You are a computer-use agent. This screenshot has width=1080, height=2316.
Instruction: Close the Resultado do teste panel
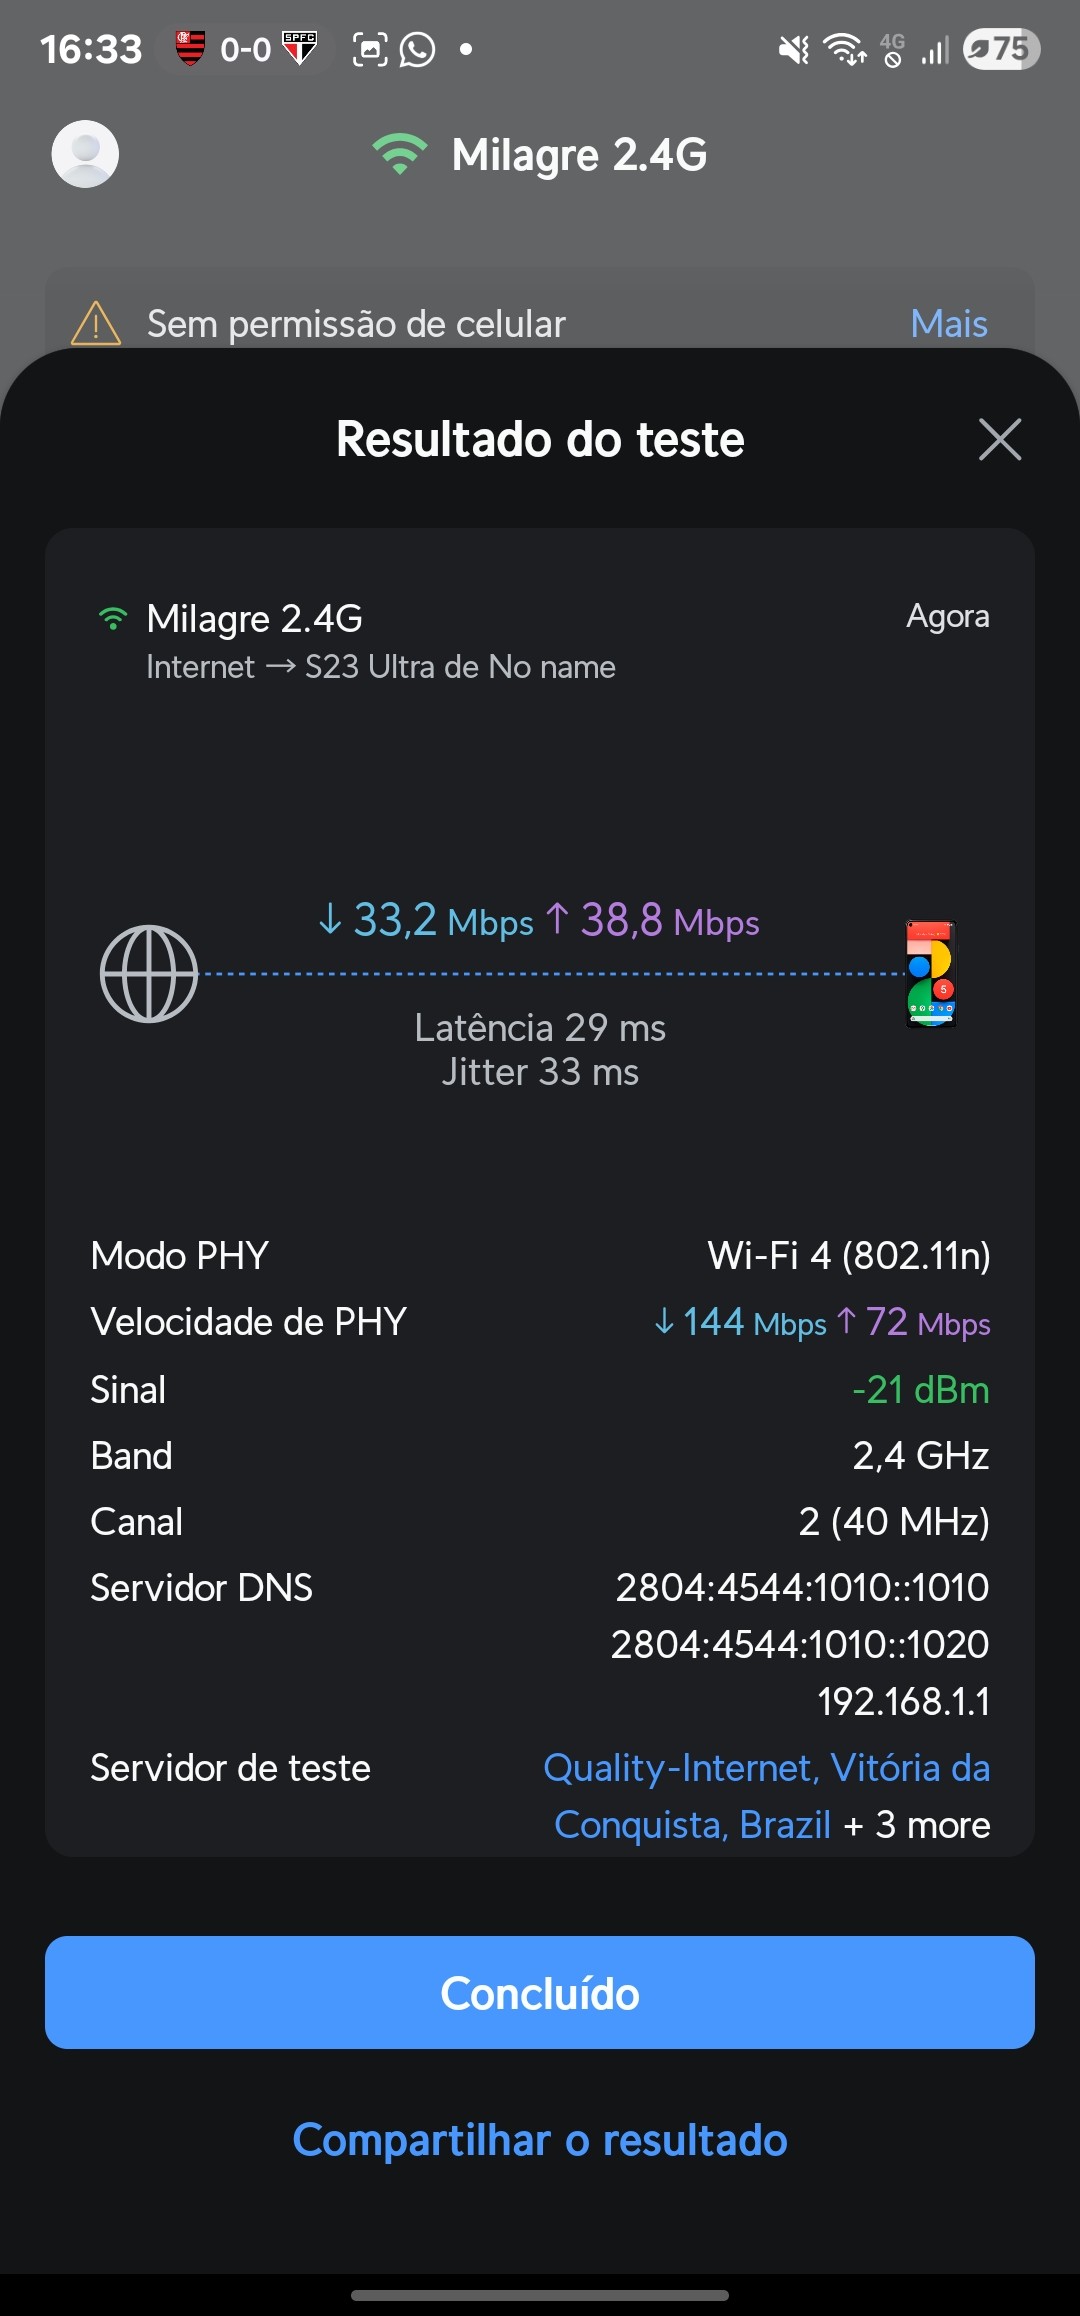tap(1000, 440)
